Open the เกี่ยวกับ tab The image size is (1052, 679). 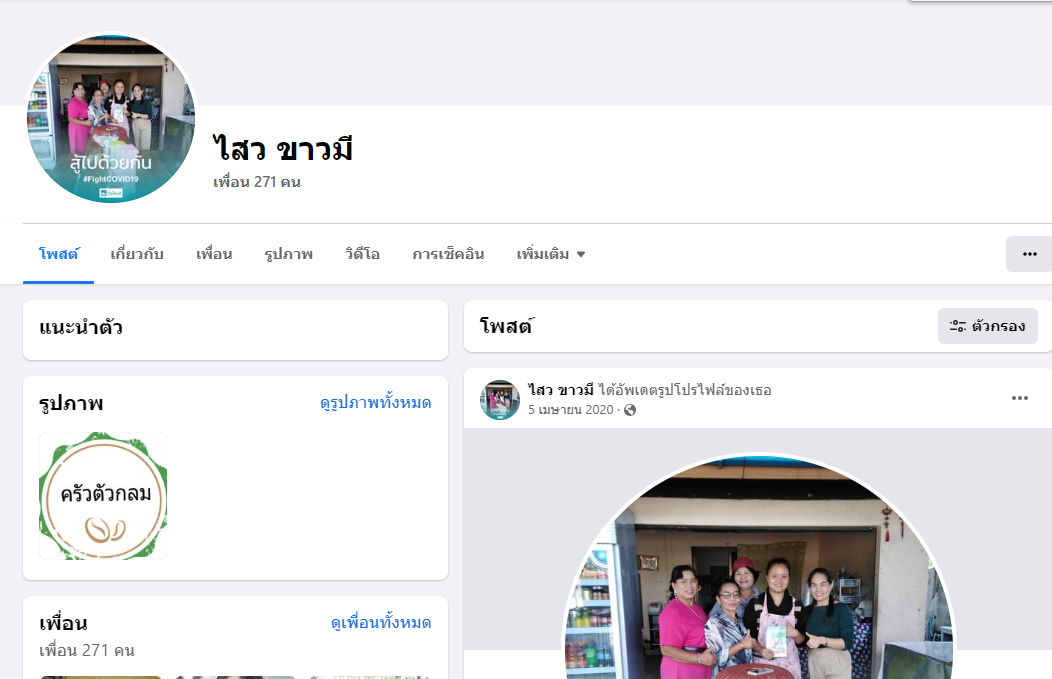coord(137,254)
